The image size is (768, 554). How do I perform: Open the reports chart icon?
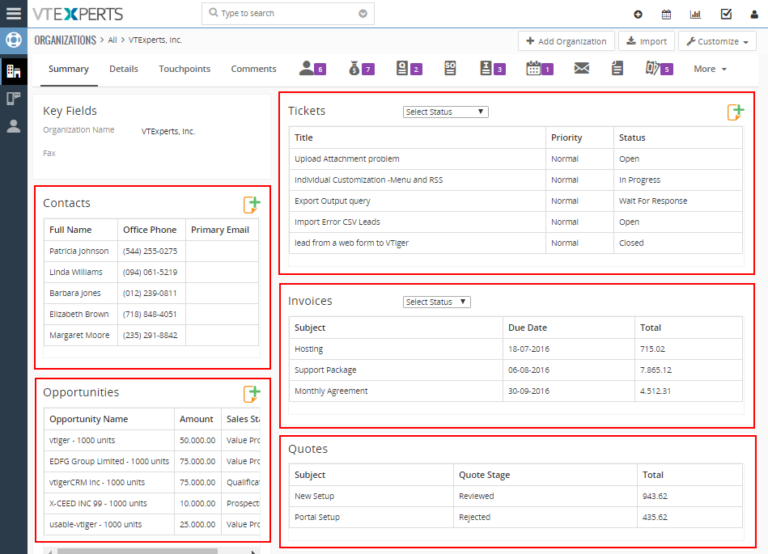(695, 14)
